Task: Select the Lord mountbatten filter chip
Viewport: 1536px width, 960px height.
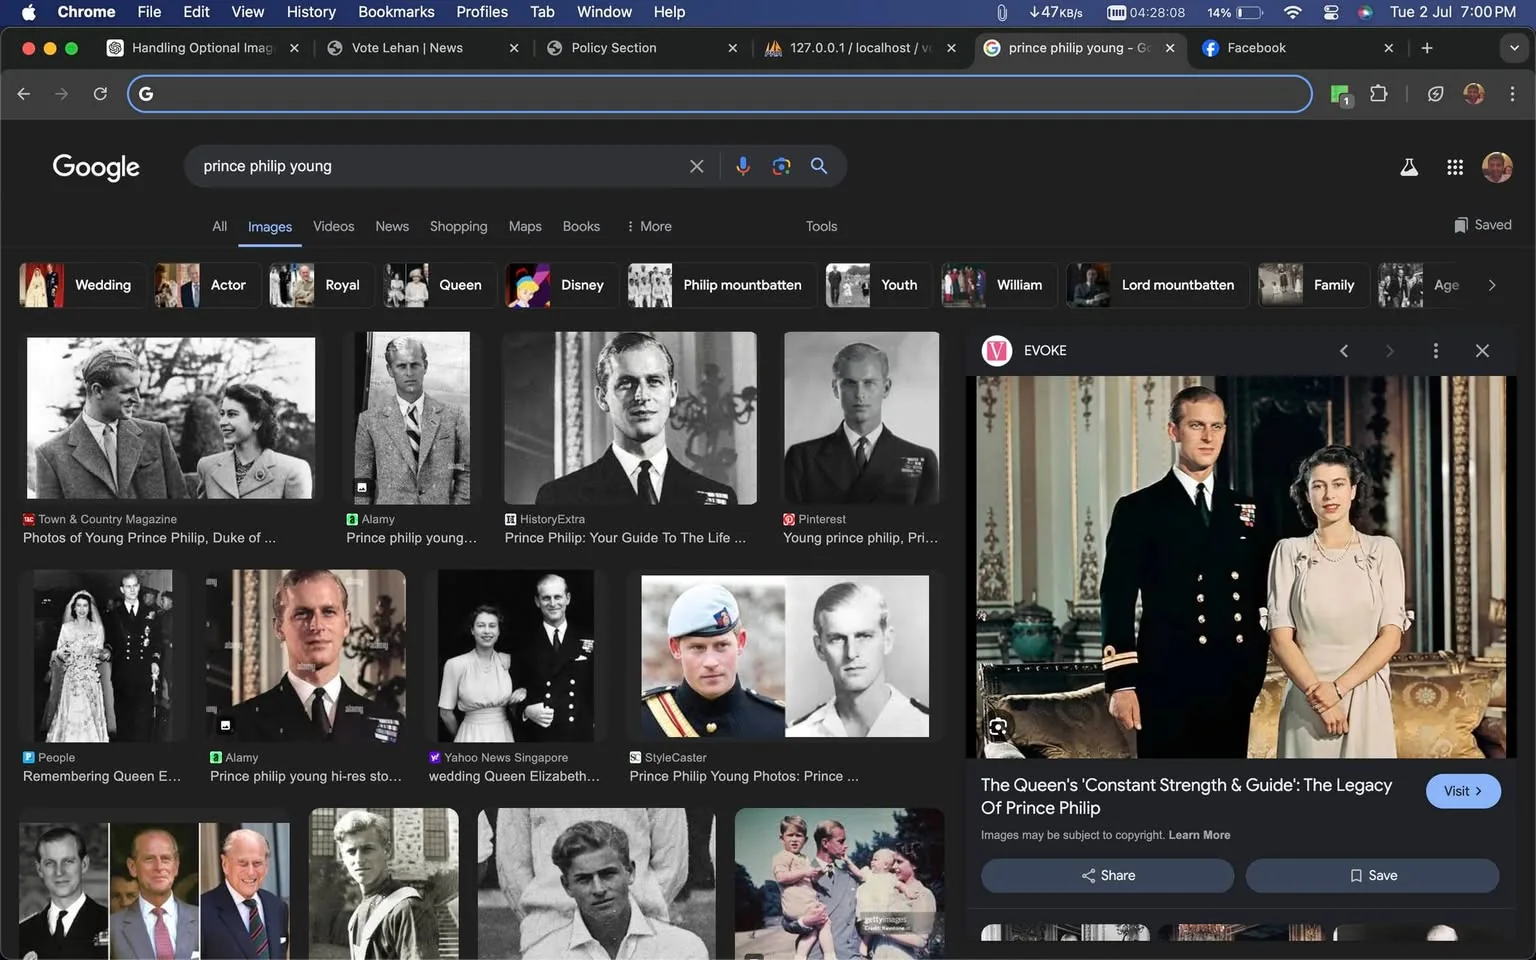Action: tap(1156, 285)
